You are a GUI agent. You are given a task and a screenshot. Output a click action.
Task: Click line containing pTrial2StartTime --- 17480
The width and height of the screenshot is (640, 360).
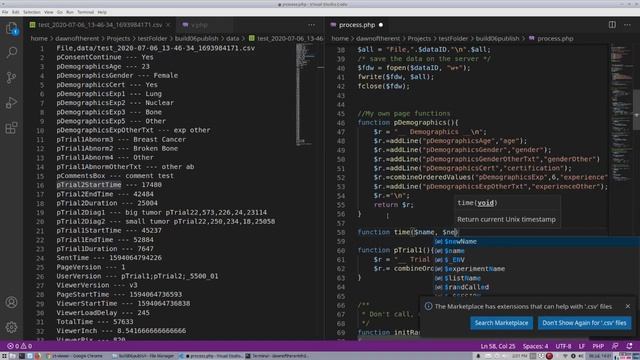[x=109, y=185]
